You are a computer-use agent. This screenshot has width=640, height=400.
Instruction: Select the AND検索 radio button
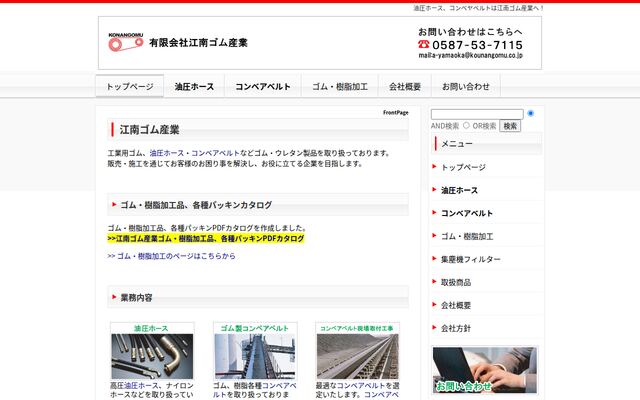click(531, 113)
